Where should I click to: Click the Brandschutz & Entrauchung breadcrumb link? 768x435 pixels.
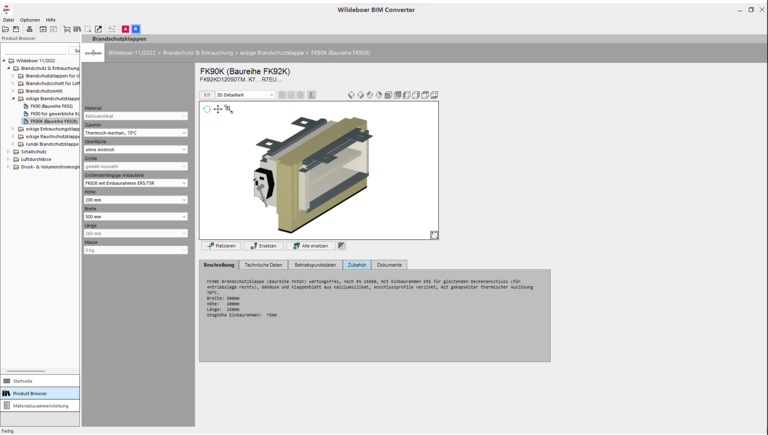[198, 53]
